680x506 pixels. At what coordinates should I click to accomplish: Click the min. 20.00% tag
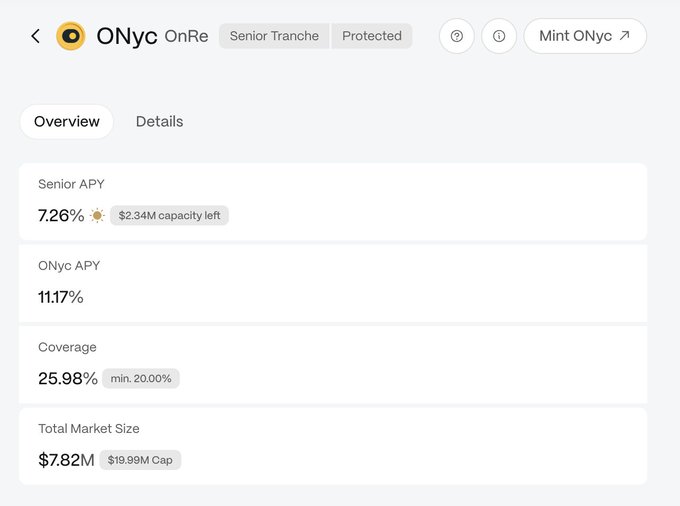[141, 379]
